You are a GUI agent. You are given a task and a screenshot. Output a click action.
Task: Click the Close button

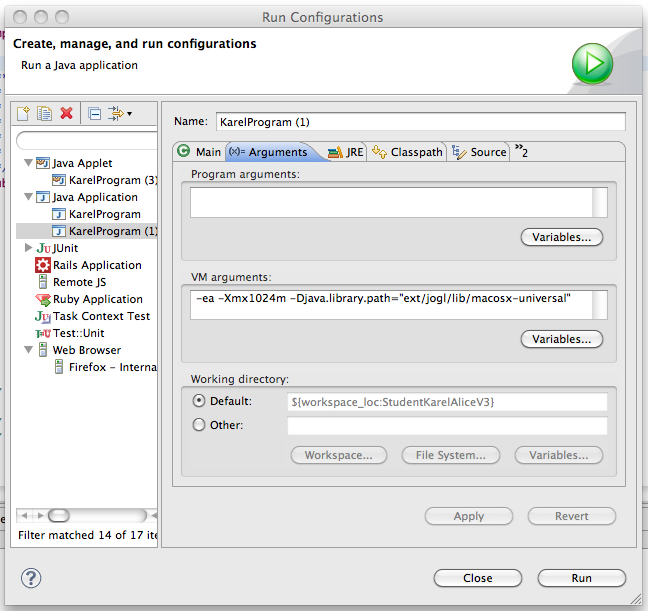478,578
